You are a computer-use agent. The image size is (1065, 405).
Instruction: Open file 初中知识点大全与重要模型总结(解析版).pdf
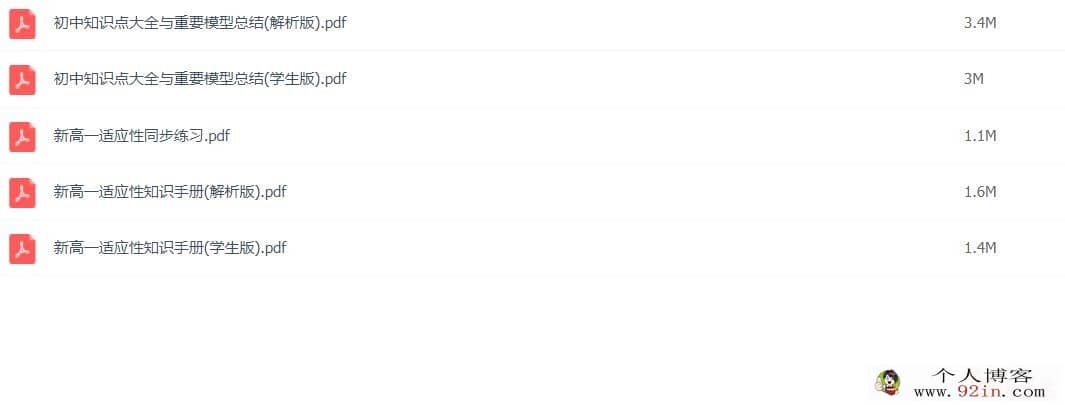click(x=200, y=22)
